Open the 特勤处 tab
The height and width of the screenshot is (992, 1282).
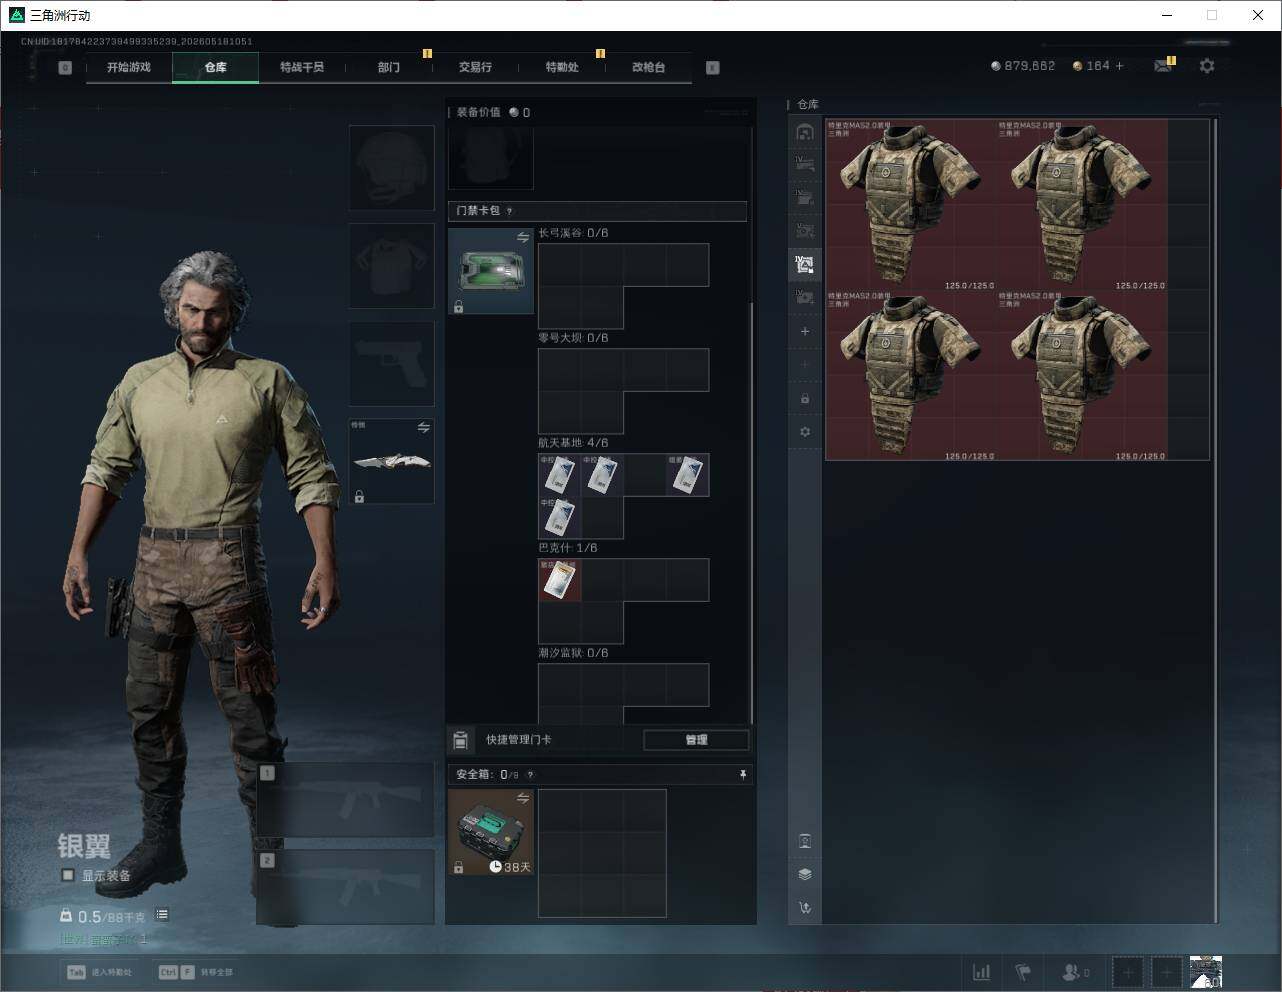pos(562,67)
